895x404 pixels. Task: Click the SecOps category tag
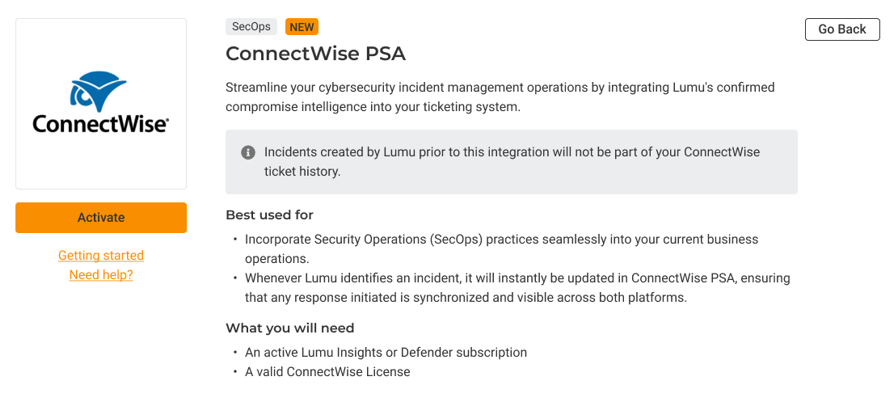pyautogui.click(x=251, y=27)
